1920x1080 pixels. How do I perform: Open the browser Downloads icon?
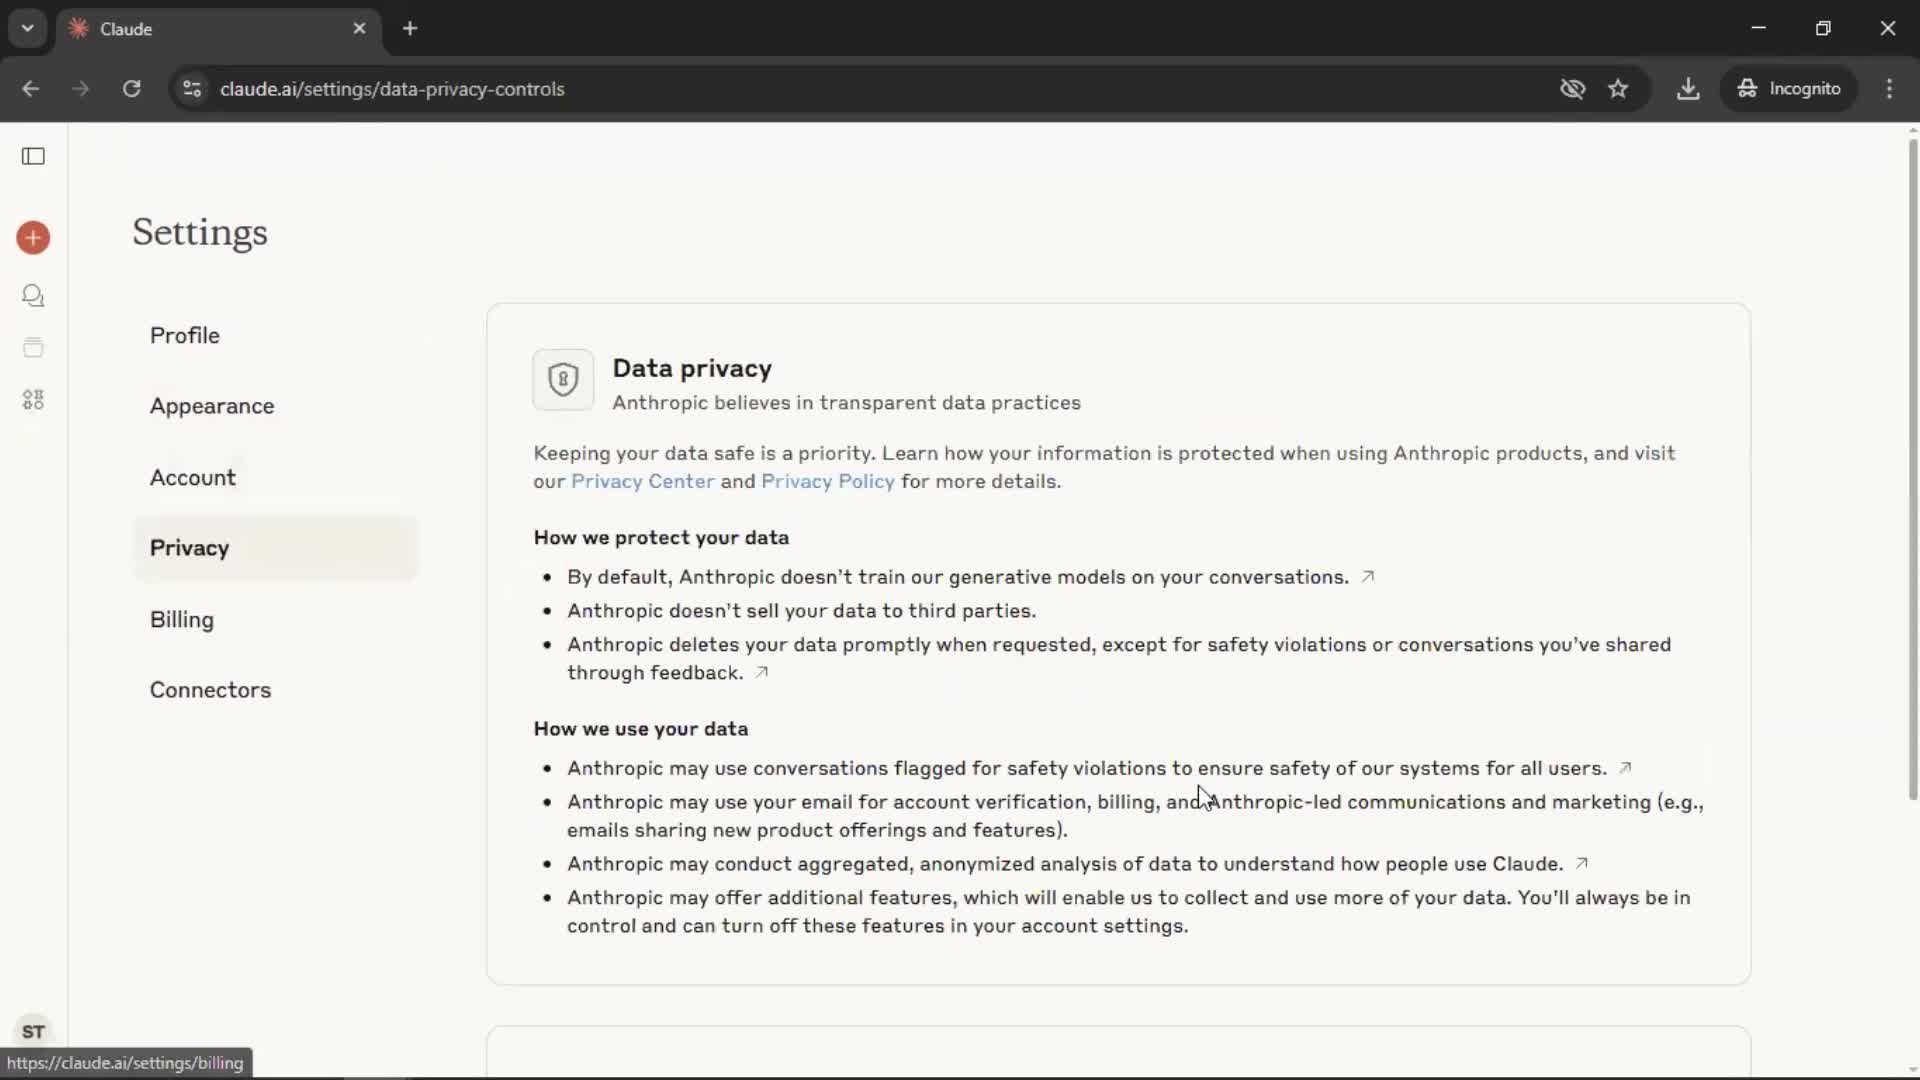tap(1688, 89)
